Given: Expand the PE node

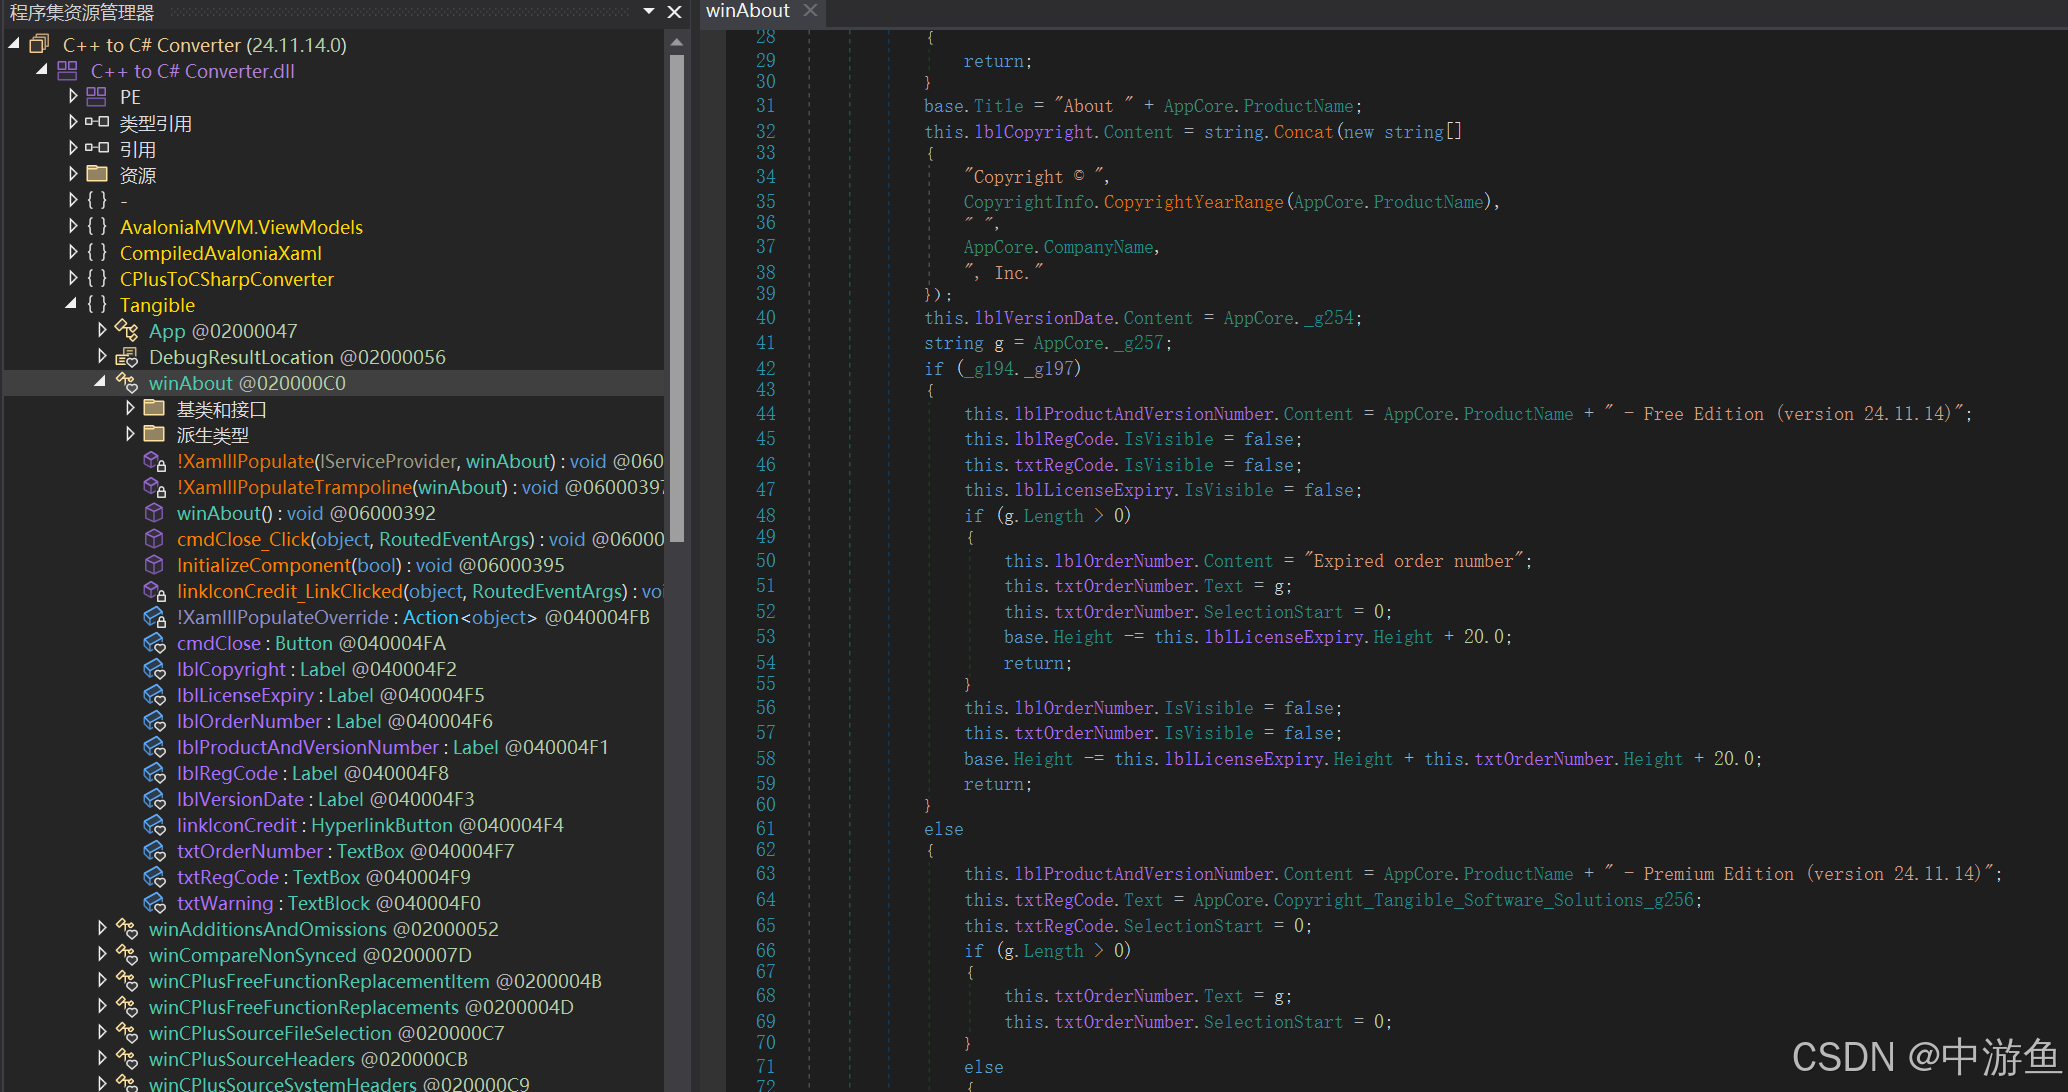Looking at the screenshot, I should (x=73, y=97).
